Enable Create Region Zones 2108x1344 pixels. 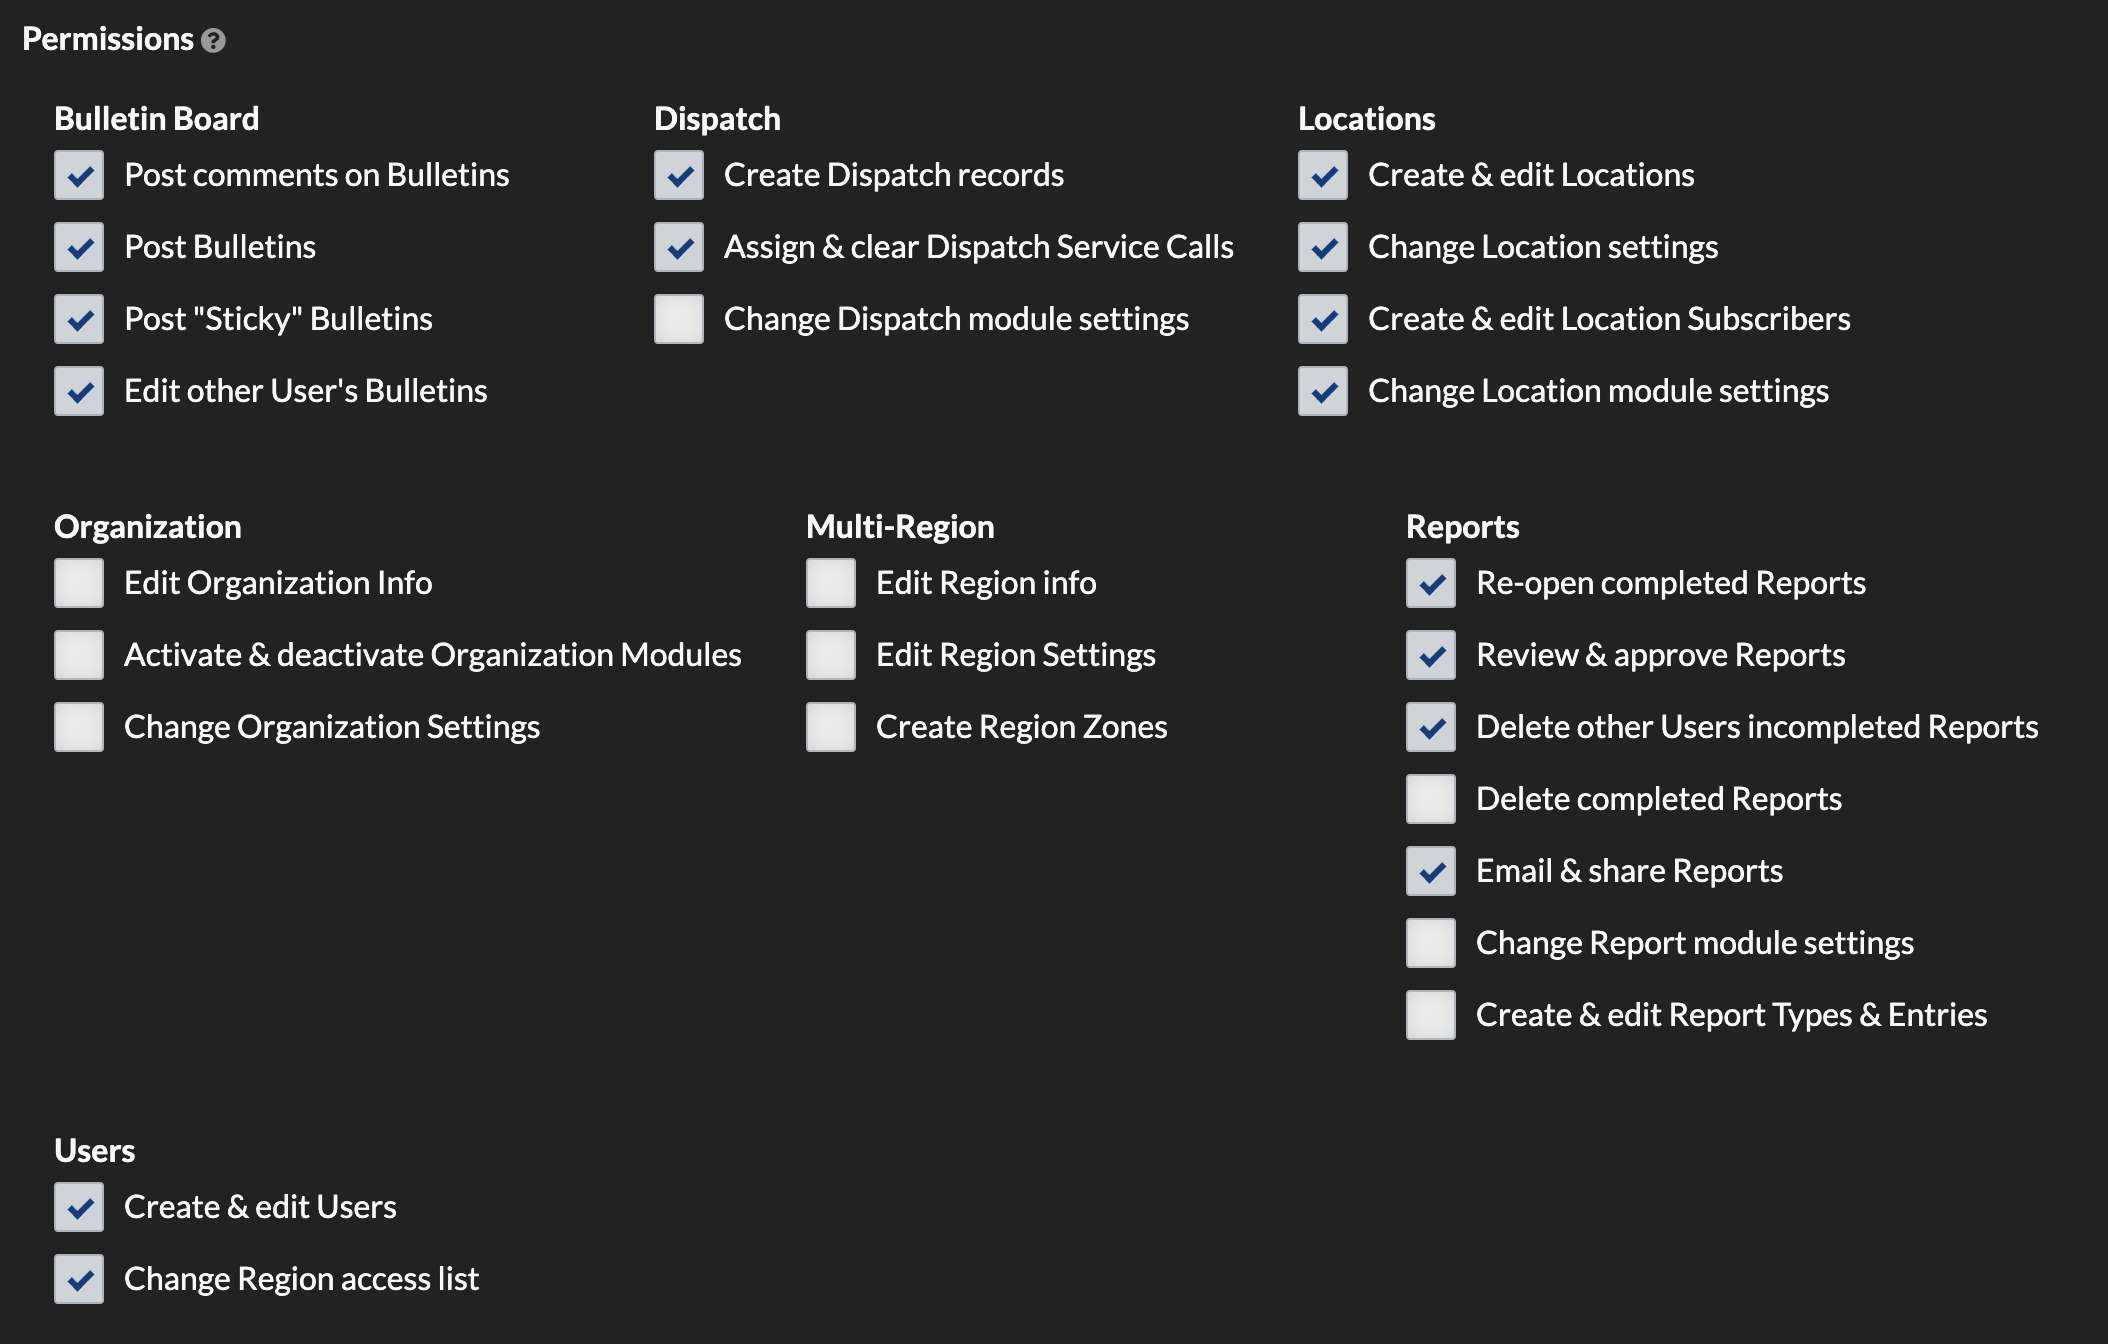tap(830, 727)
